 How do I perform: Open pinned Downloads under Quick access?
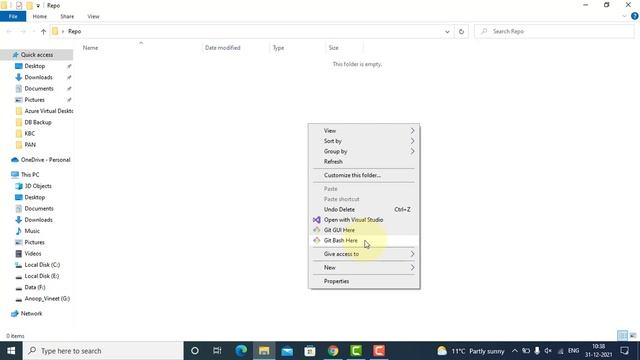(x=38, y=77)
